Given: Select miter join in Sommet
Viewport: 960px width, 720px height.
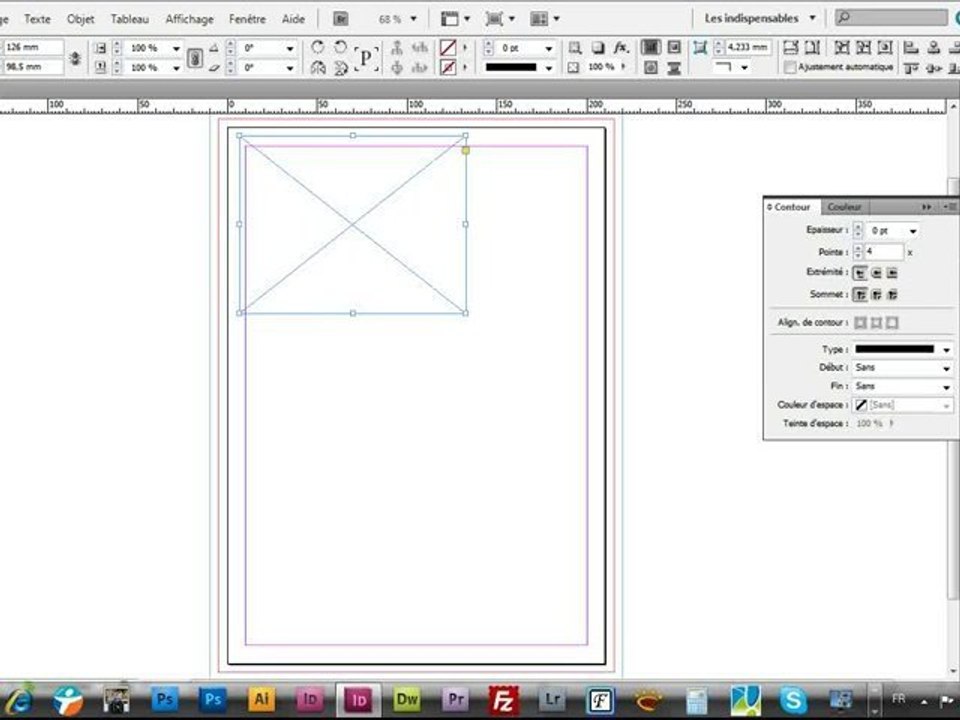Looking at the screenshot, I should click(860, 295).
